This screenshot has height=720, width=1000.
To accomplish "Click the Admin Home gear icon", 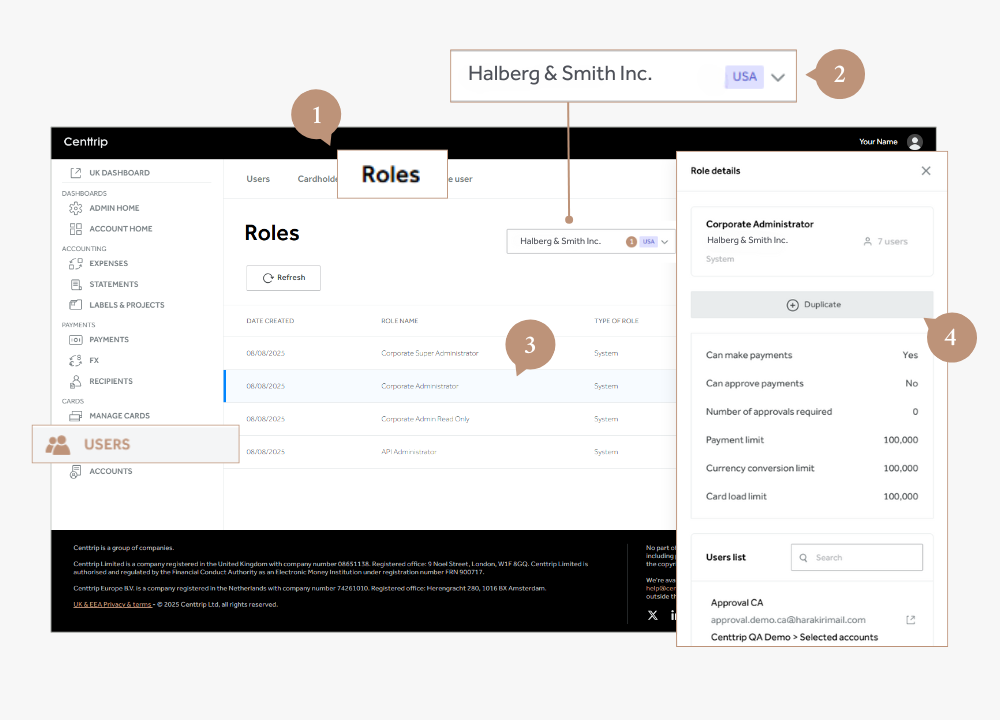I will pos(75,208).
